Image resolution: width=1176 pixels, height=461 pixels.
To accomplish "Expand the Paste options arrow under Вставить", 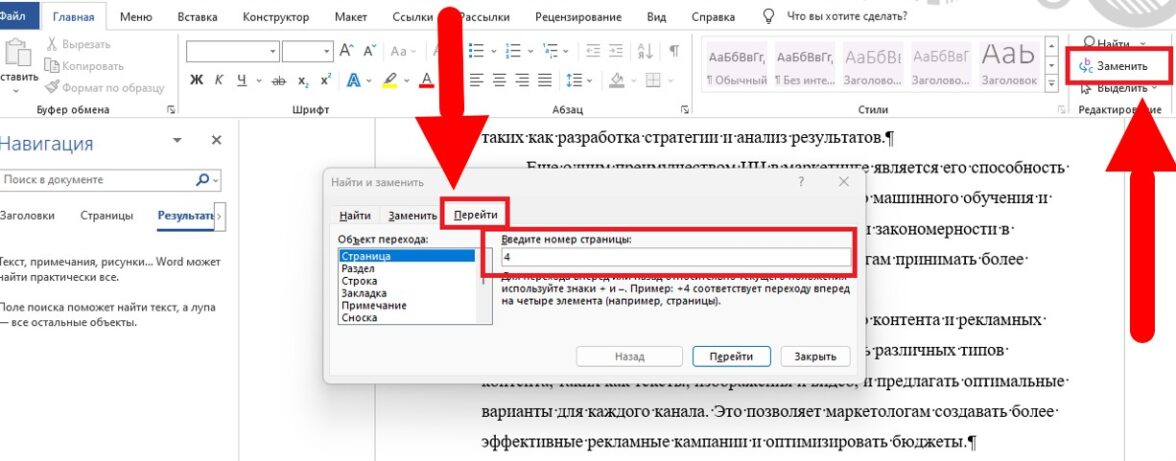I will 16,91.
